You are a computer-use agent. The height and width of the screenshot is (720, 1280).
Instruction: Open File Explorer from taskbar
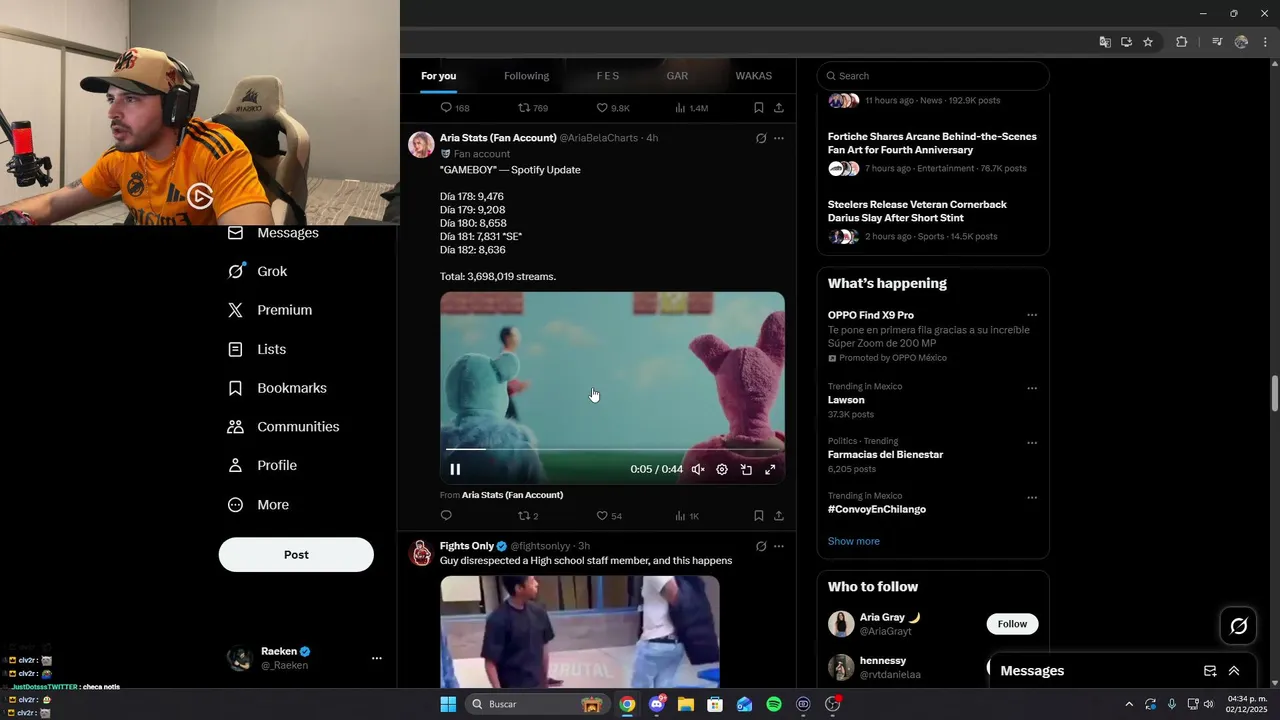point(686,704)
